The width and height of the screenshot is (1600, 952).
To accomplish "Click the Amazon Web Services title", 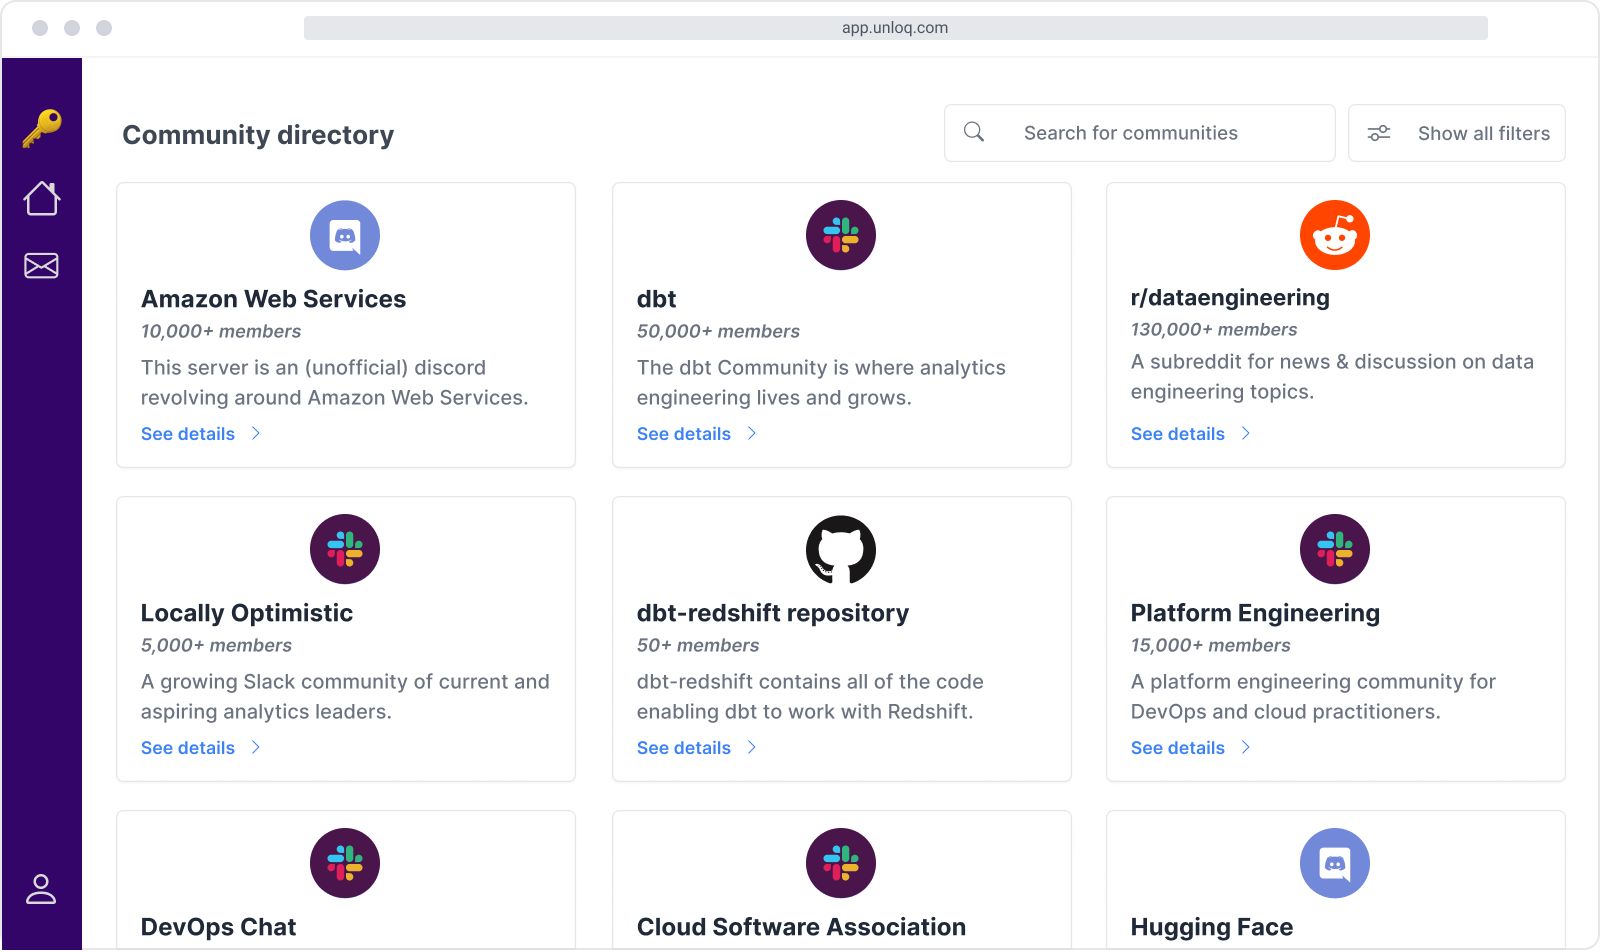I will pyautogui.click(x=273, y=299).
